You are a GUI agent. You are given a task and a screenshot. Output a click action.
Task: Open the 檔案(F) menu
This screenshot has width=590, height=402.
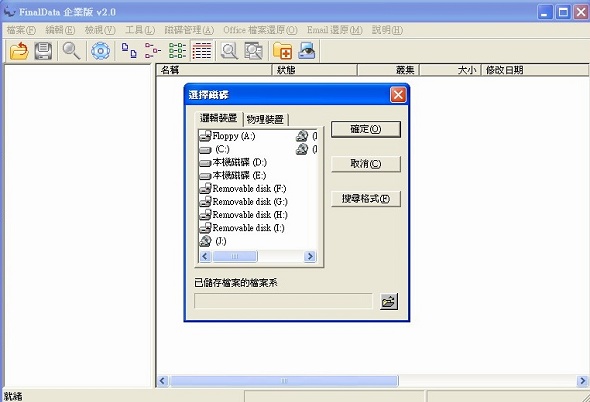coord(21,30)
